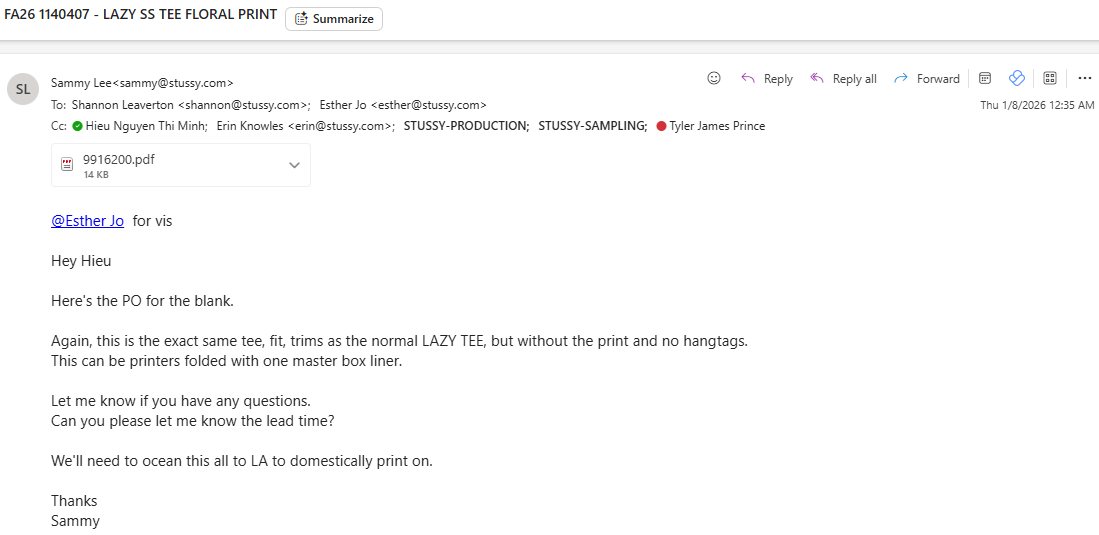Viewport: 1099px width, 535px height.
Task: Click STUSSY-PRODUCTION group in Cc line
Action: coord(466,126)
